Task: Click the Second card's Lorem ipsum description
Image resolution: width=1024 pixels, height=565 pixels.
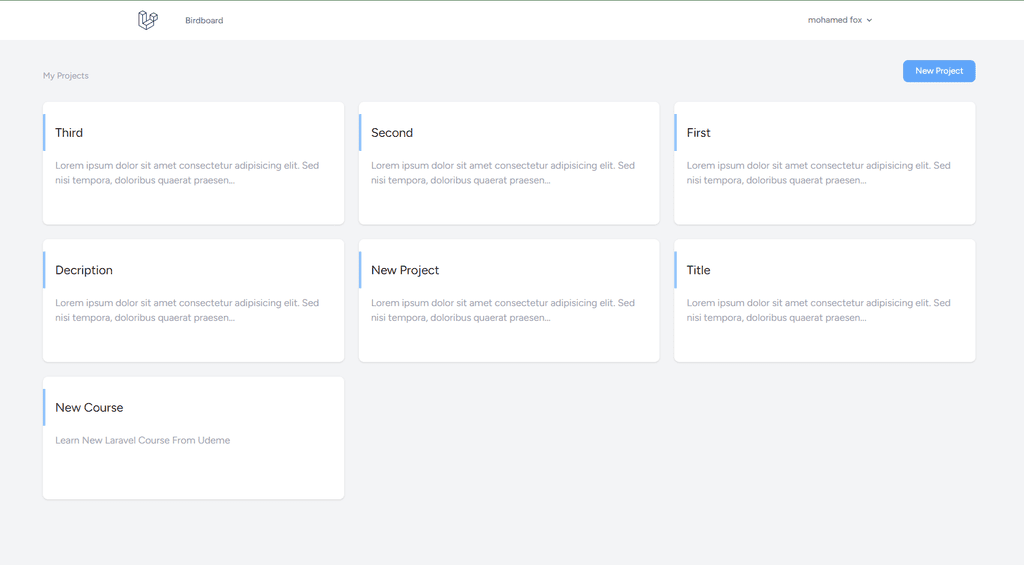Action: click(503, 173)
